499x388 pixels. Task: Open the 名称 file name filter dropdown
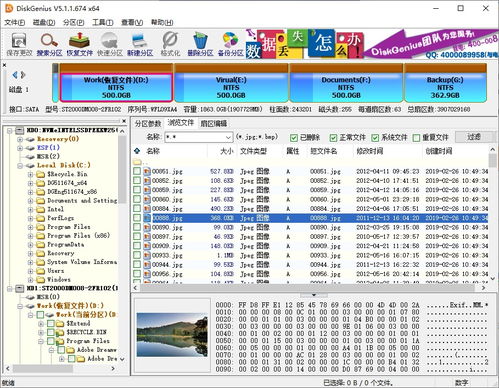pos(228,137)
